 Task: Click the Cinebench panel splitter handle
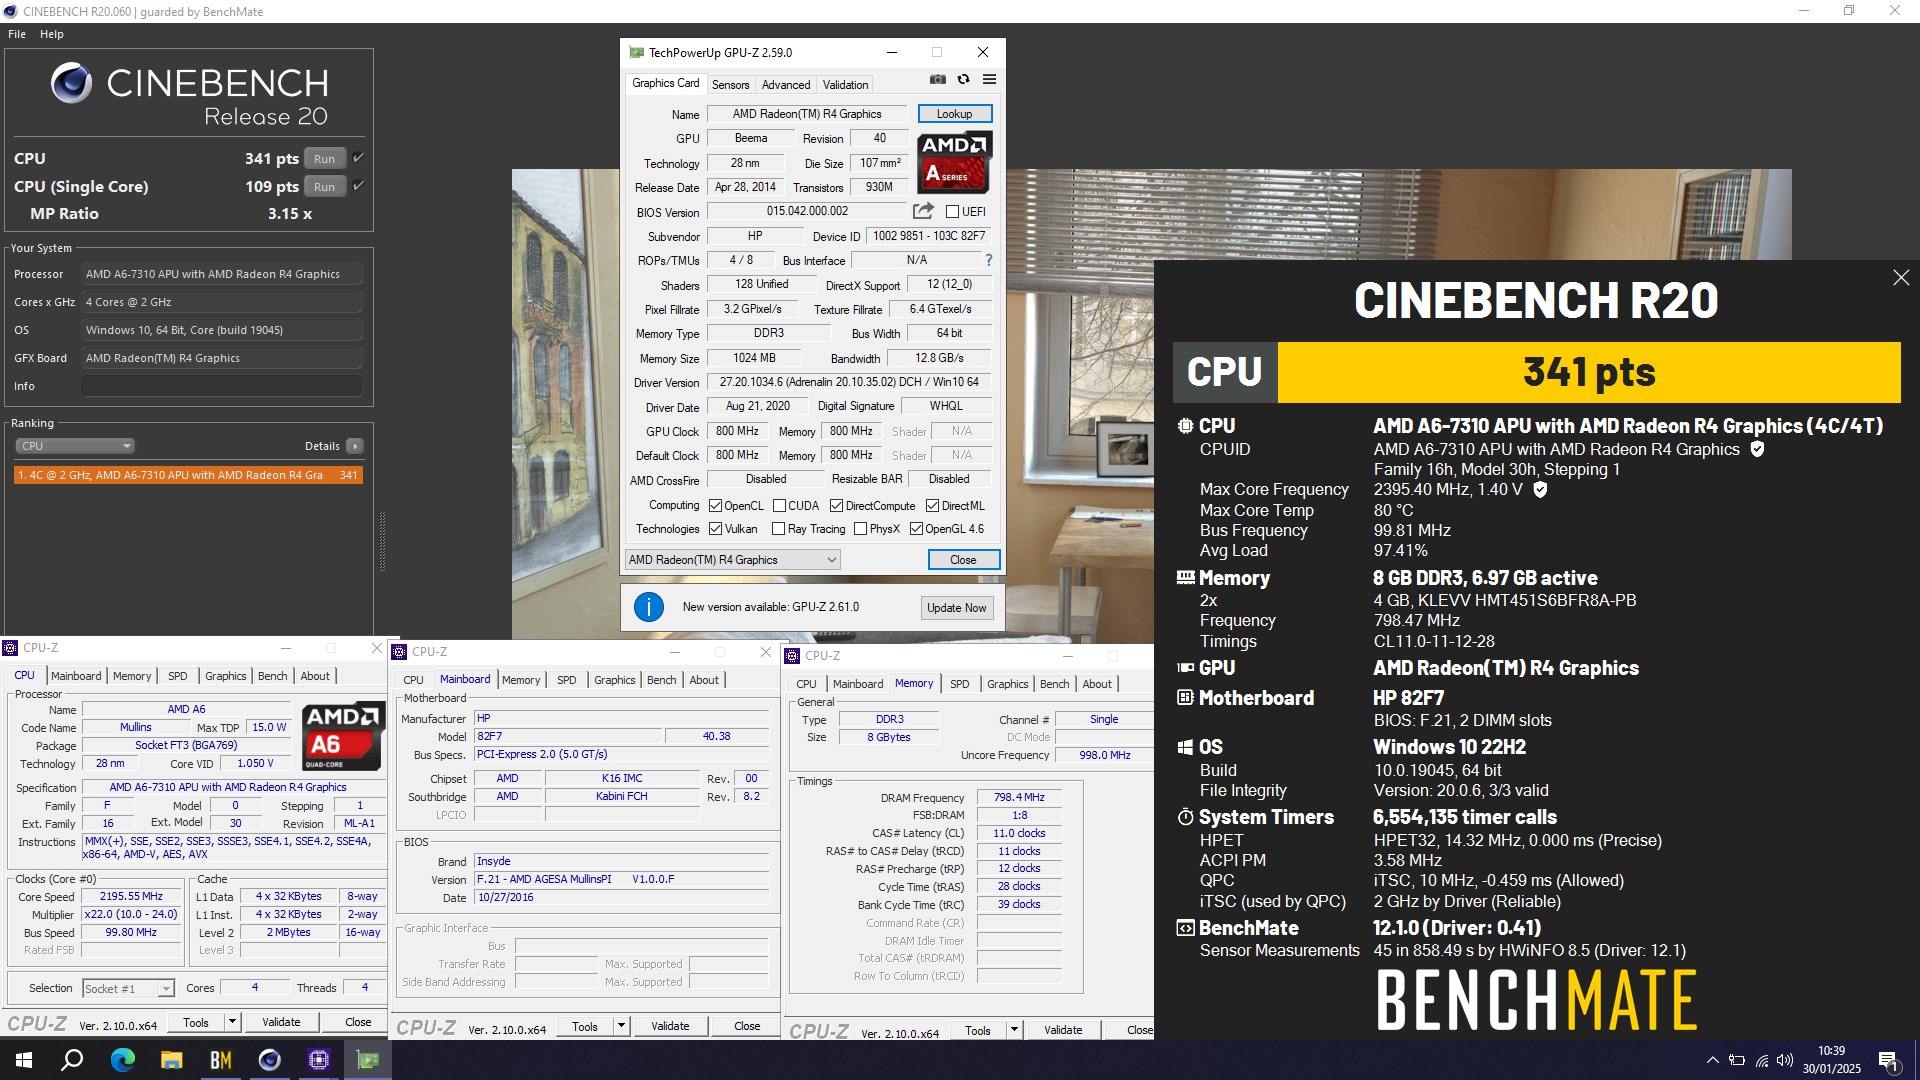(382, 541)
